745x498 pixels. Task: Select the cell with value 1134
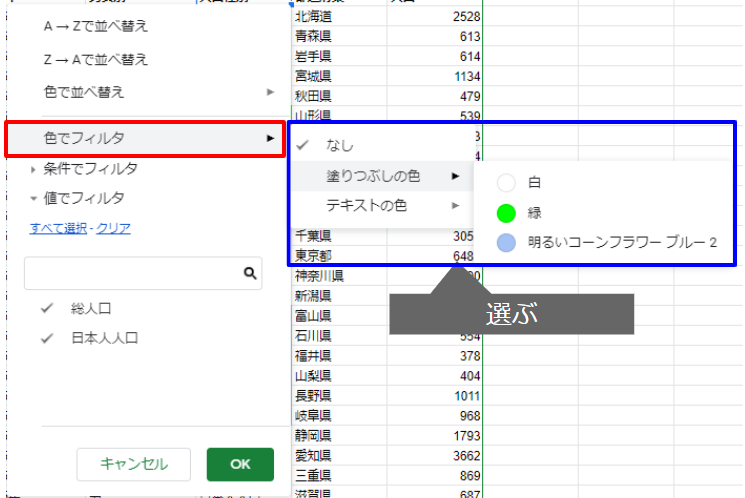pos(435,77)
